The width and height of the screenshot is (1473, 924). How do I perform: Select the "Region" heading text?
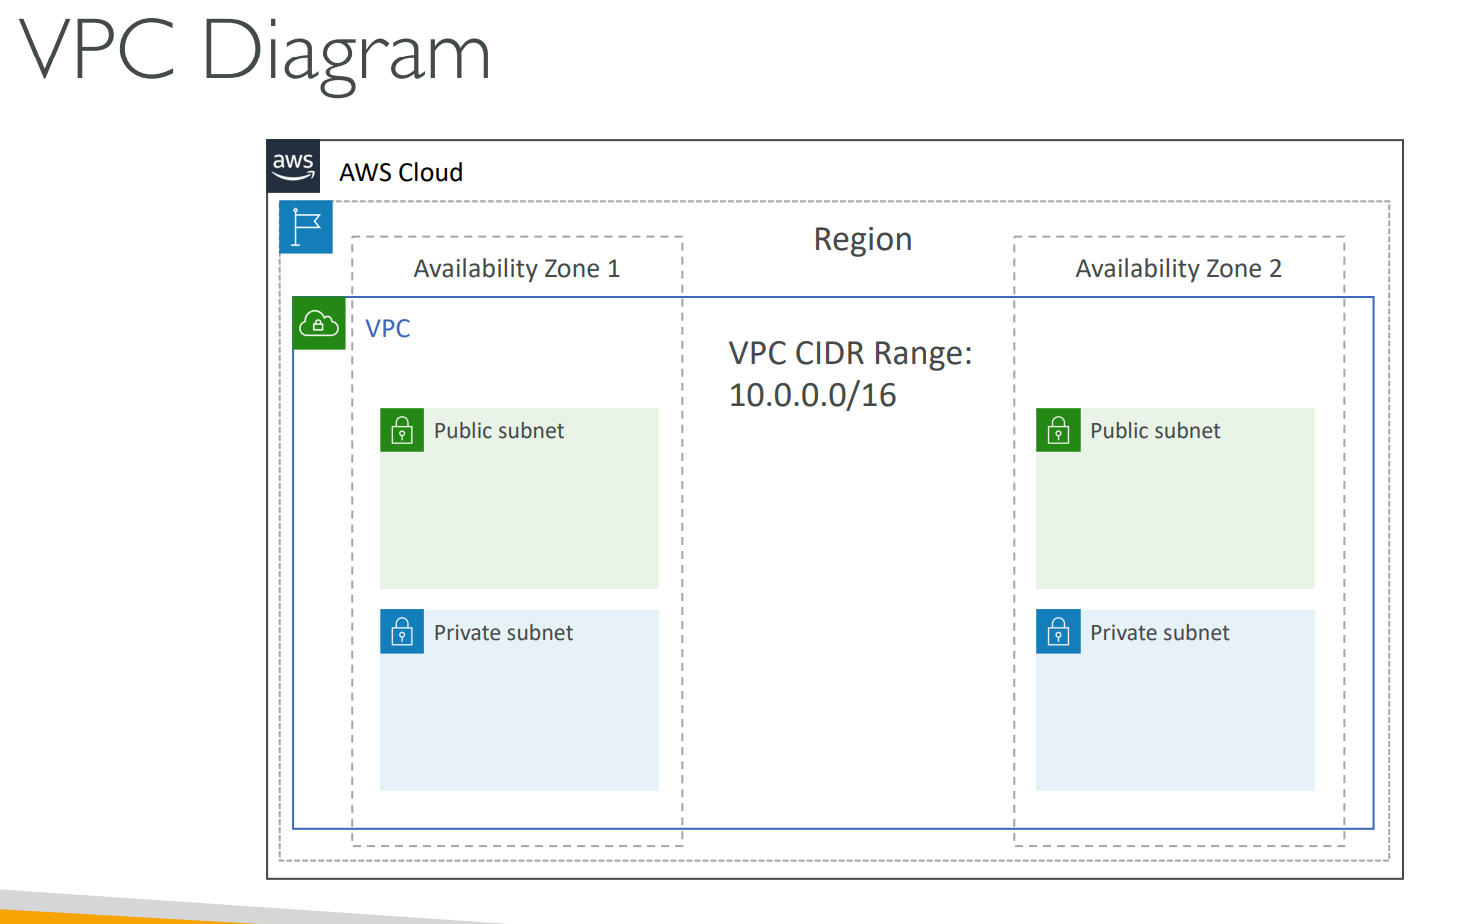[862, 240]
